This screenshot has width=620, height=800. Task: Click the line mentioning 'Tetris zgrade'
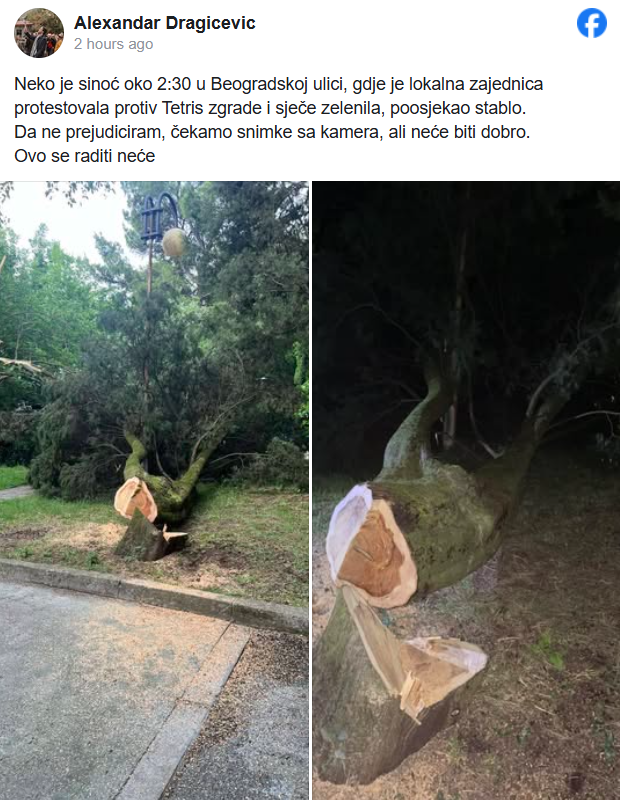[270, 108]
